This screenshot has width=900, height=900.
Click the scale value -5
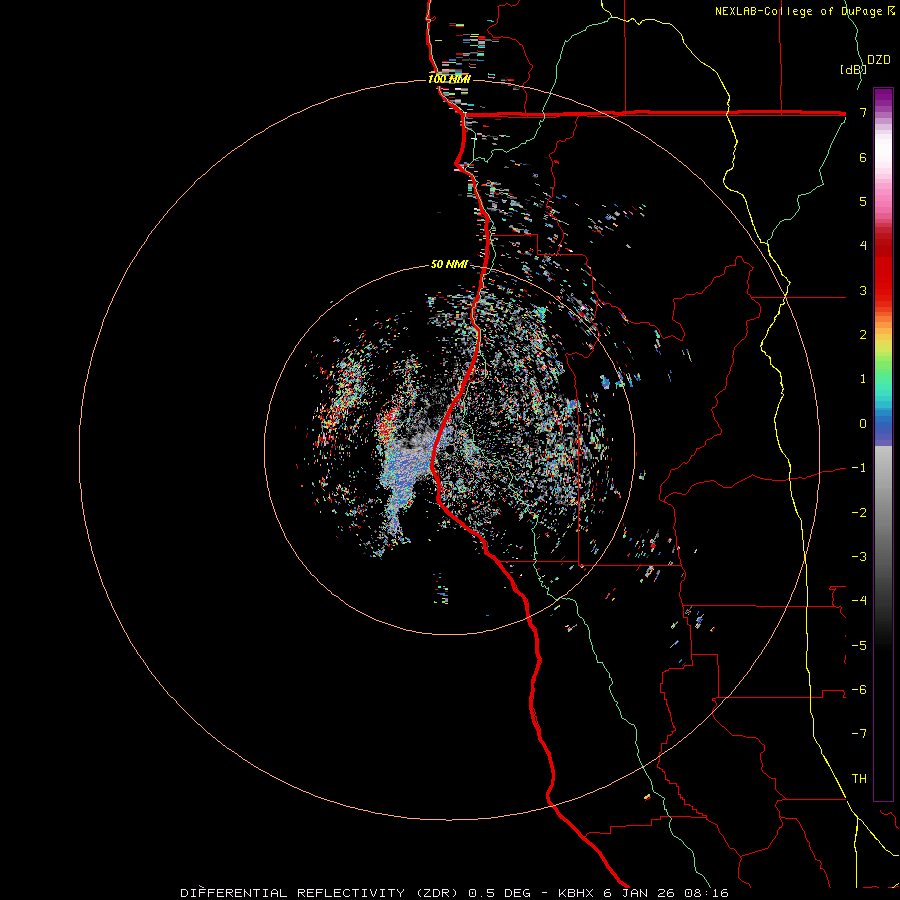pos(859,646)
